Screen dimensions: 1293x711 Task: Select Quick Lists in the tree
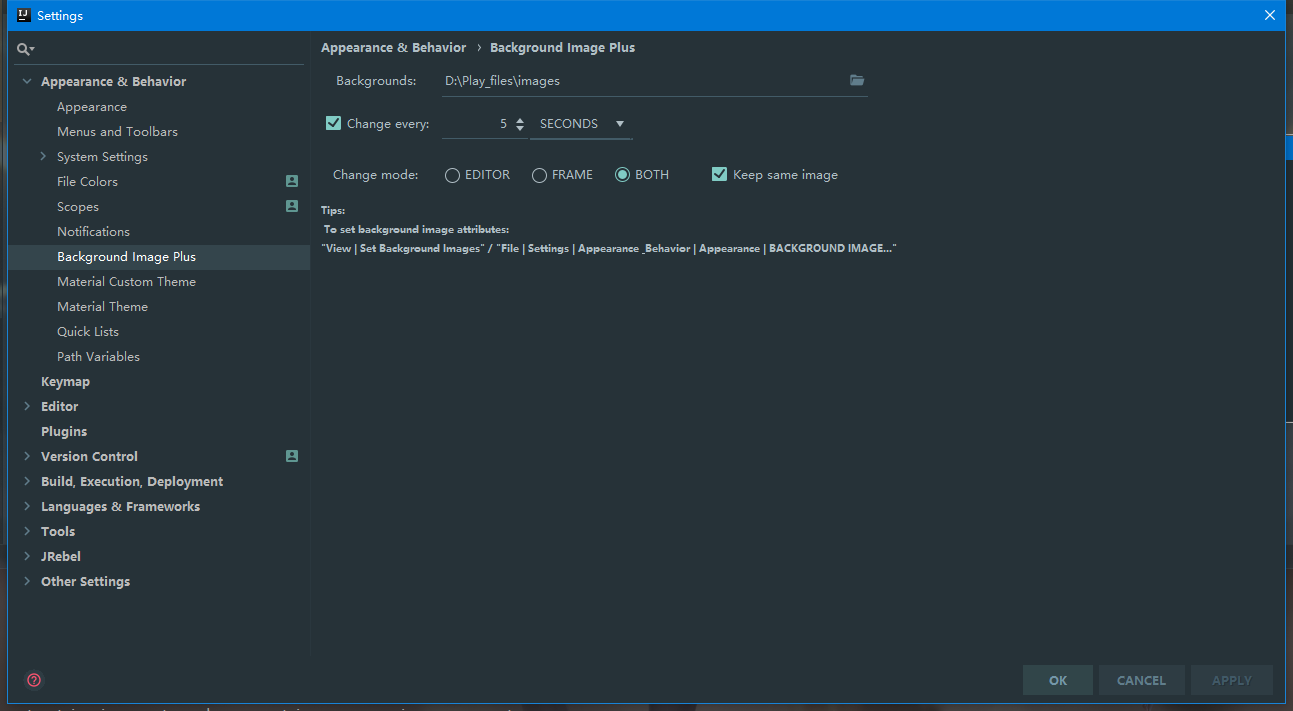click(x=88, y=332)
